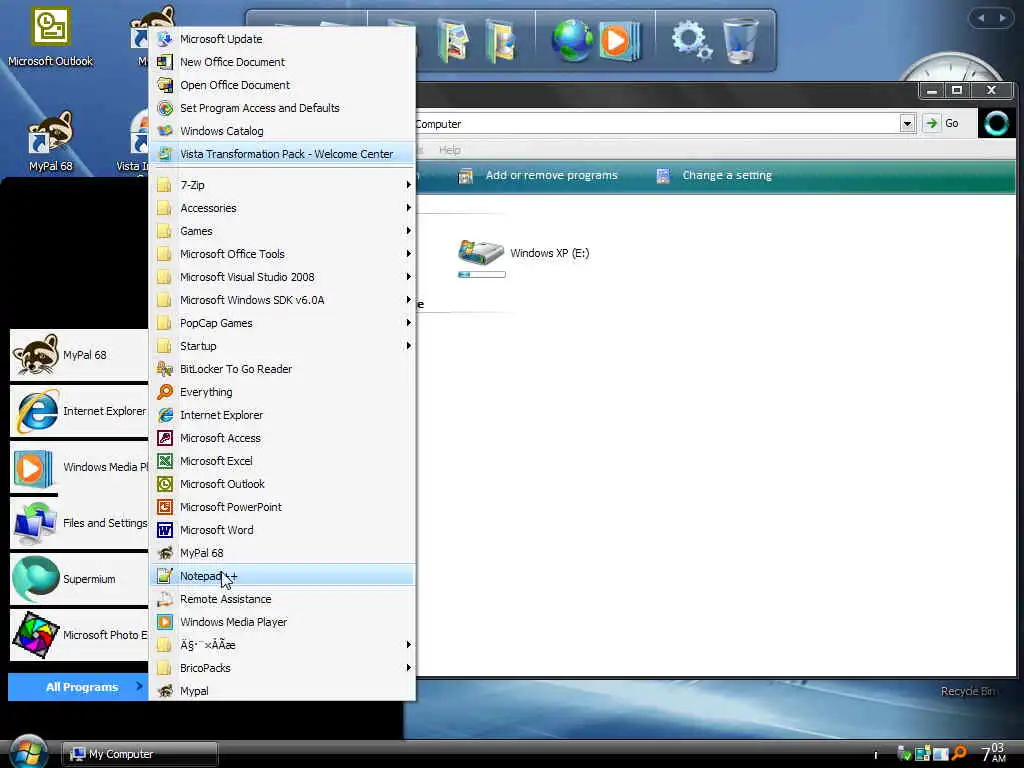The height and width of the screenshot is (768, 1024).
Task: Open Vista Transformation Pack Welcome Center
Action: point(283,154)
